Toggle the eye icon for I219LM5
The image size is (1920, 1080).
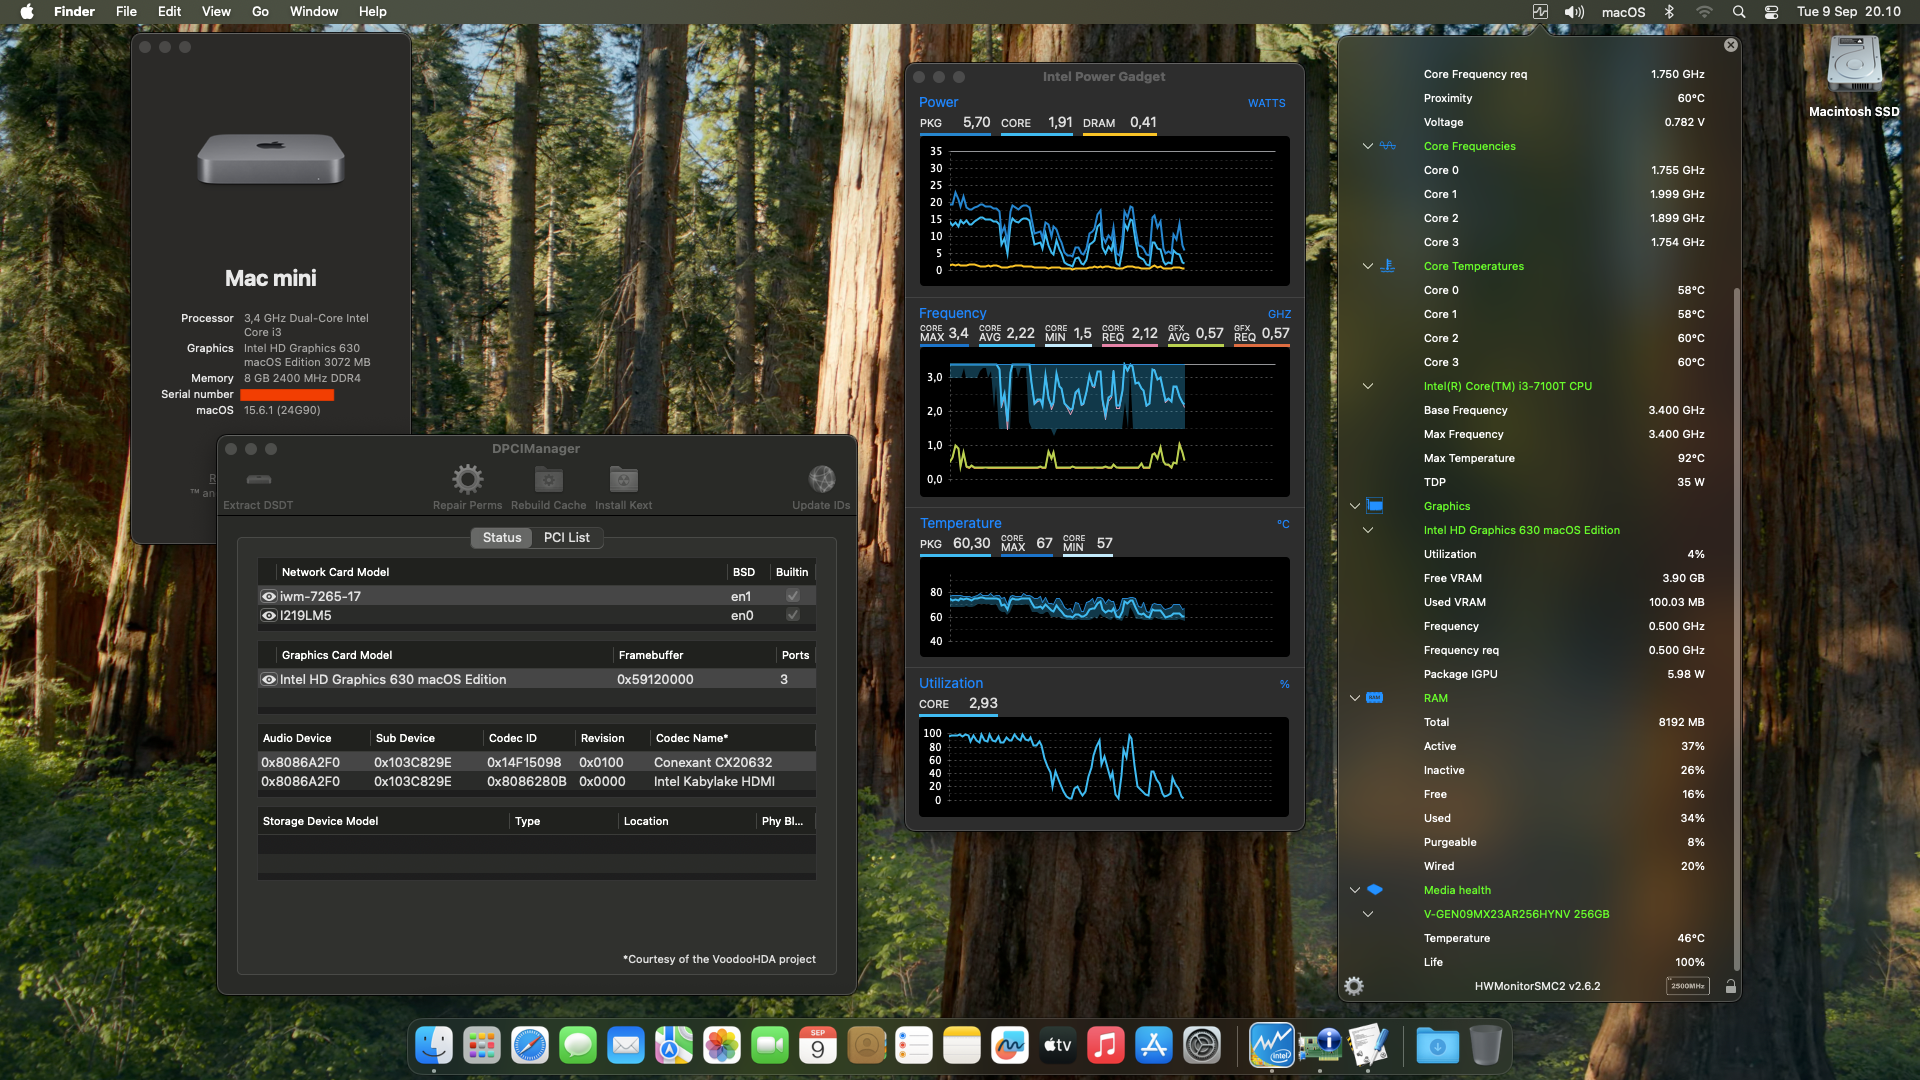269,616
